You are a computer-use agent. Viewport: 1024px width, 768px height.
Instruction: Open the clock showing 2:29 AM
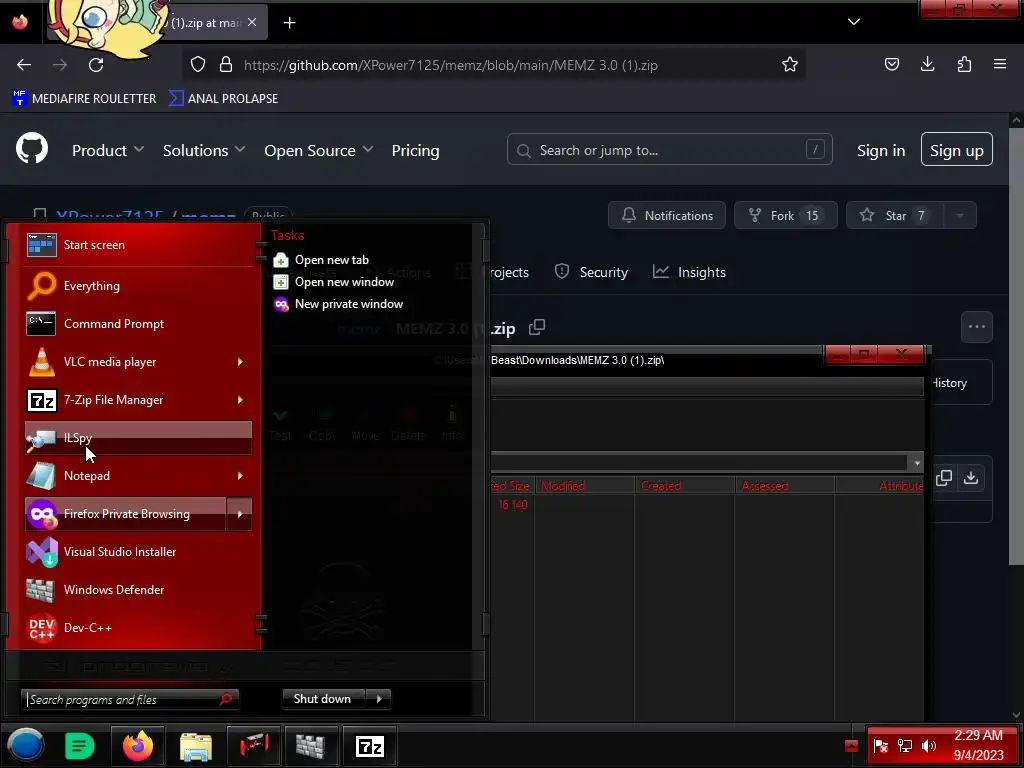978,745
